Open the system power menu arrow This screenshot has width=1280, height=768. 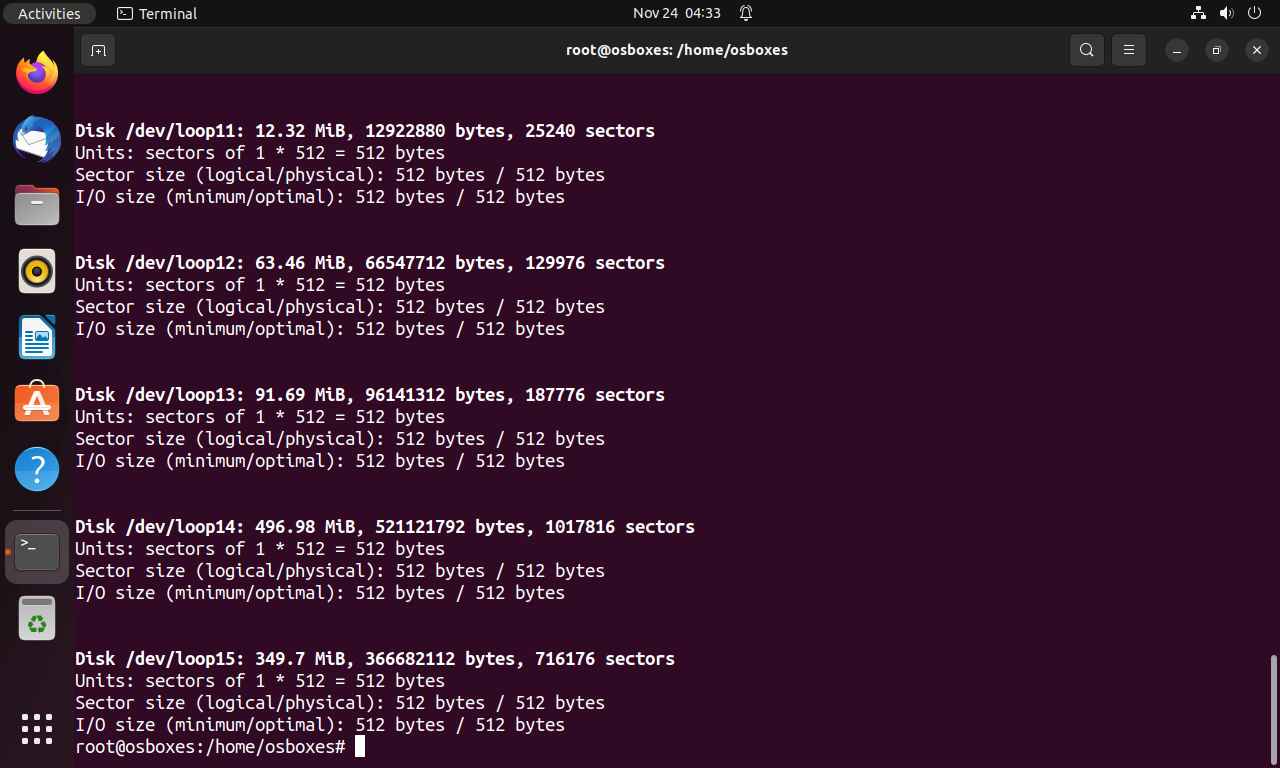click(x=1255, y=13)
